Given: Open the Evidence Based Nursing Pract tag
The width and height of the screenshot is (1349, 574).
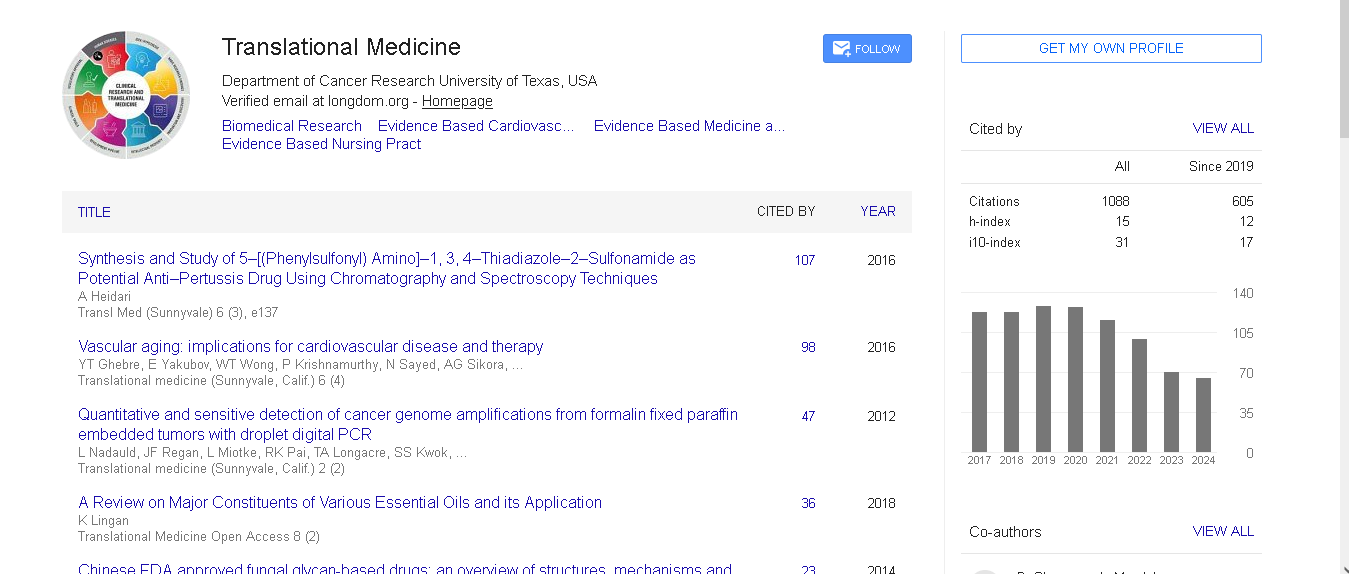Looking at the screenshot, I should click(321, 144).
